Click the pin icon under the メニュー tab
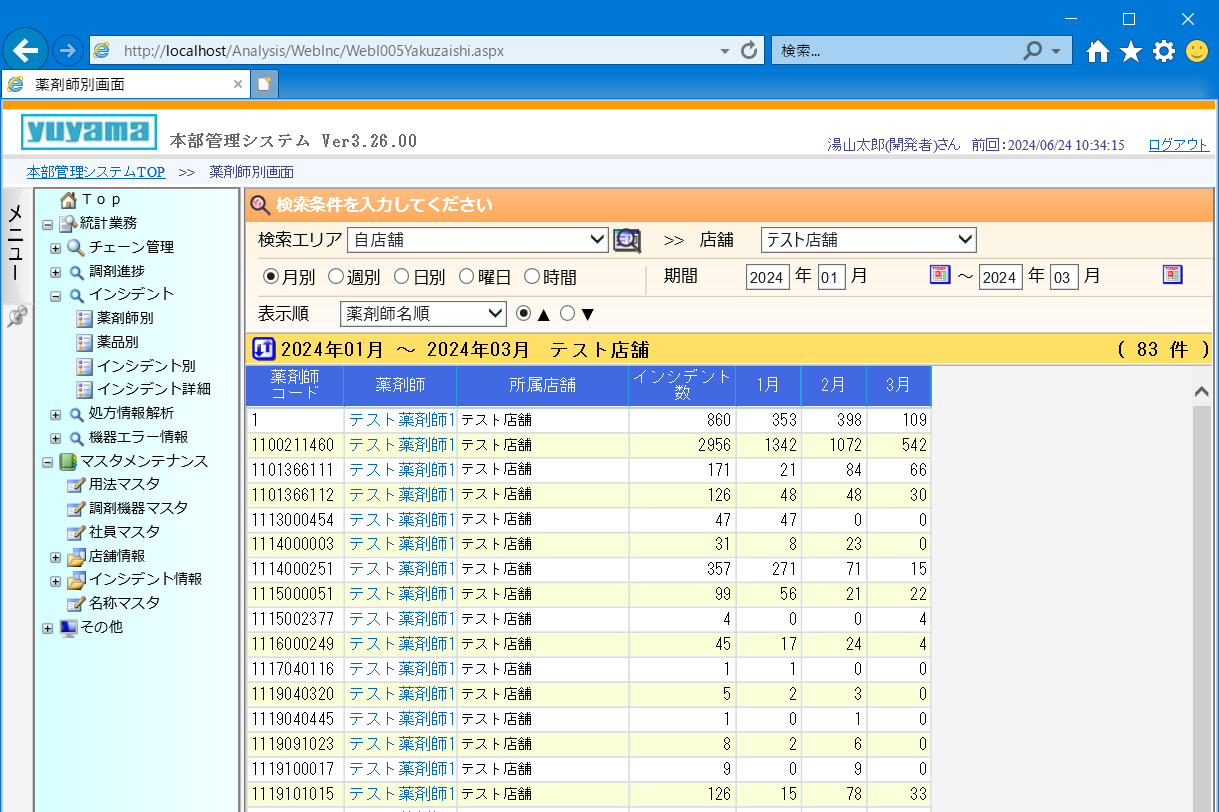Screen dimensions: 1219x812 pos(16,316)
